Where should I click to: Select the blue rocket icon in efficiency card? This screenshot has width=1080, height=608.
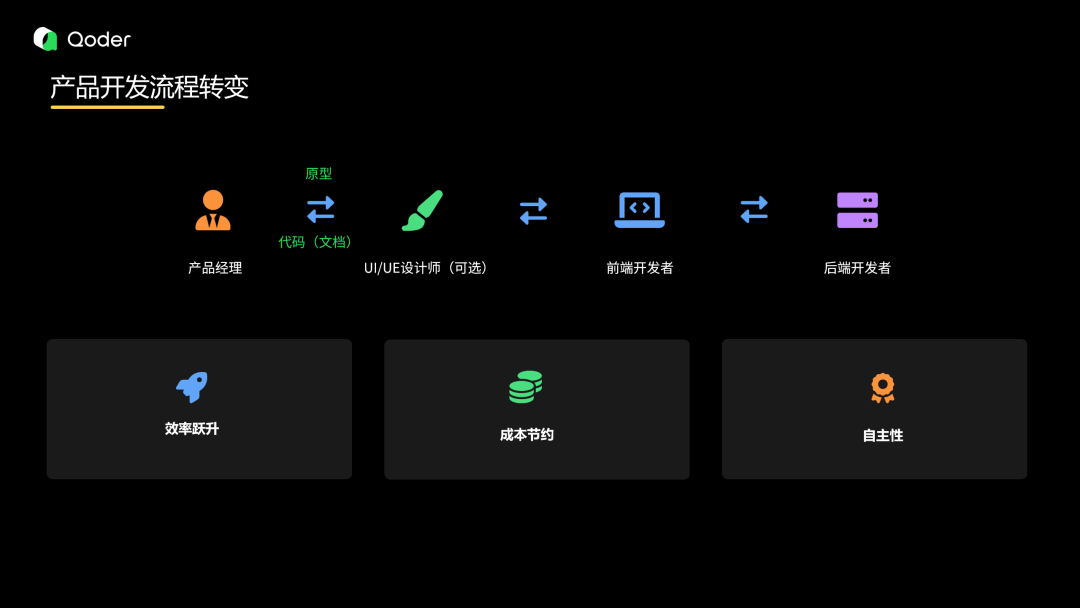click(191, 388)
